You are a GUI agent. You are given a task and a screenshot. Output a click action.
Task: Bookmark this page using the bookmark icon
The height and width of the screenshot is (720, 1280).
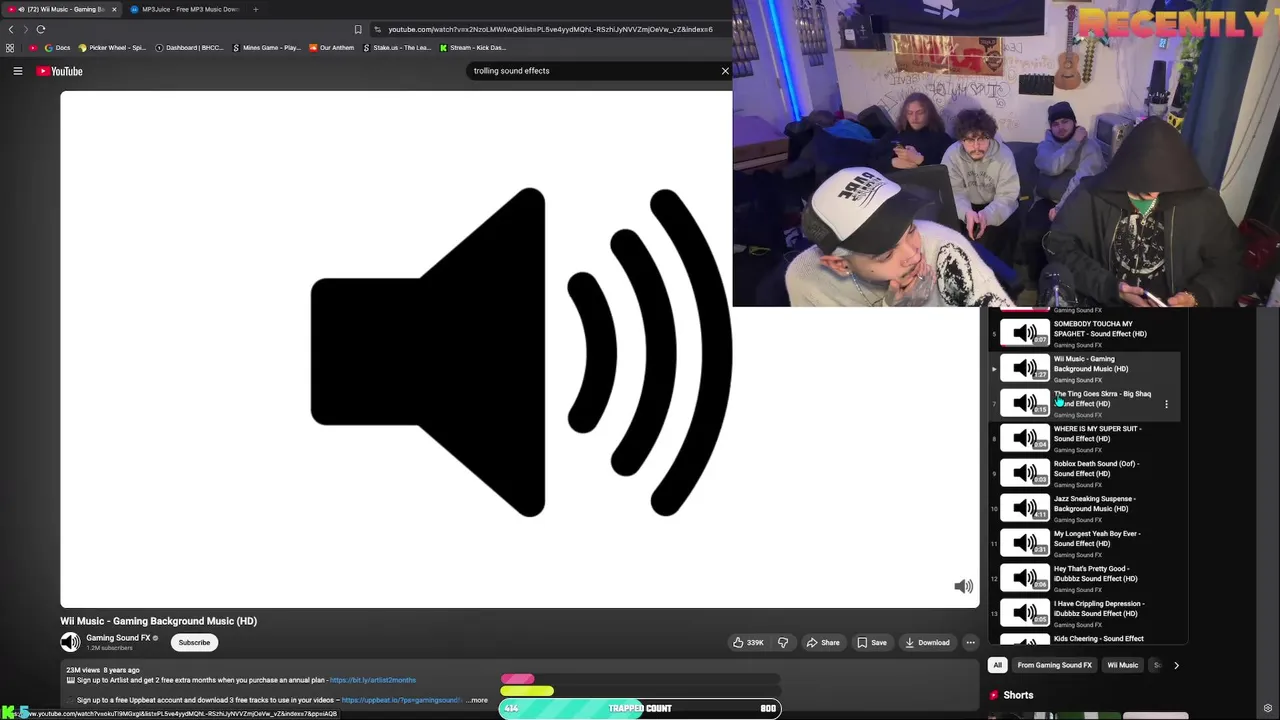coord(358,29)
